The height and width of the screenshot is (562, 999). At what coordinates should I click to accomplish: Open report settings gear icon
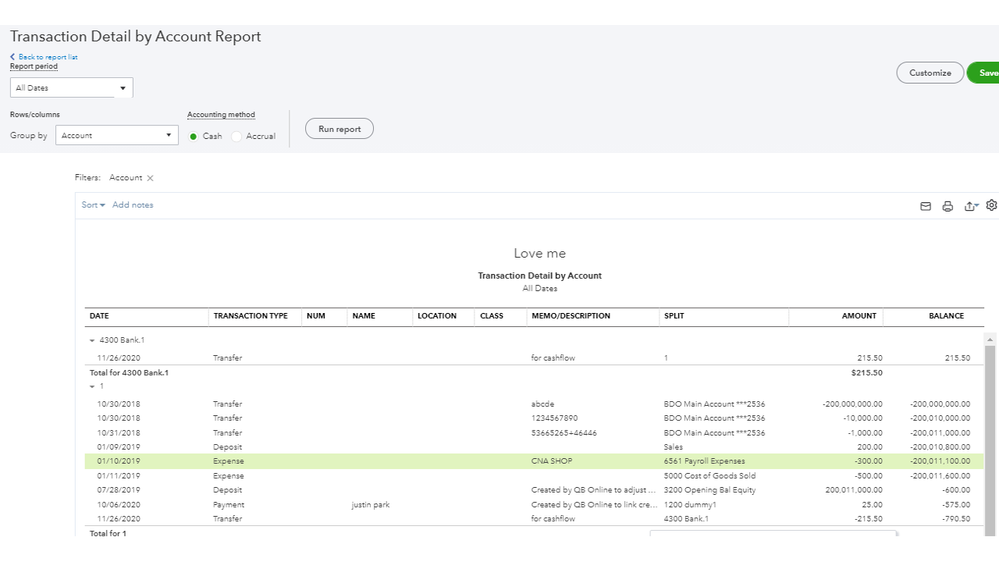991,205
